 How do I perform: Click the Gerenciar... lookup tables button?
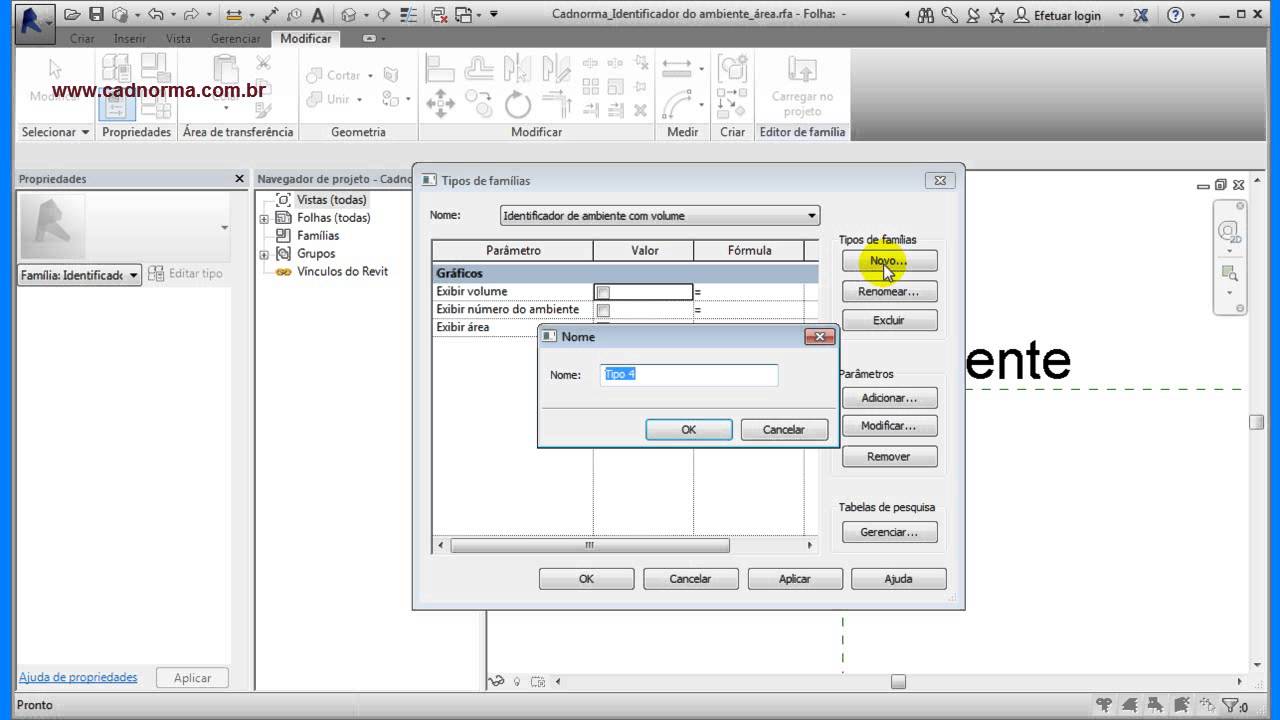(x=889, y=532)
